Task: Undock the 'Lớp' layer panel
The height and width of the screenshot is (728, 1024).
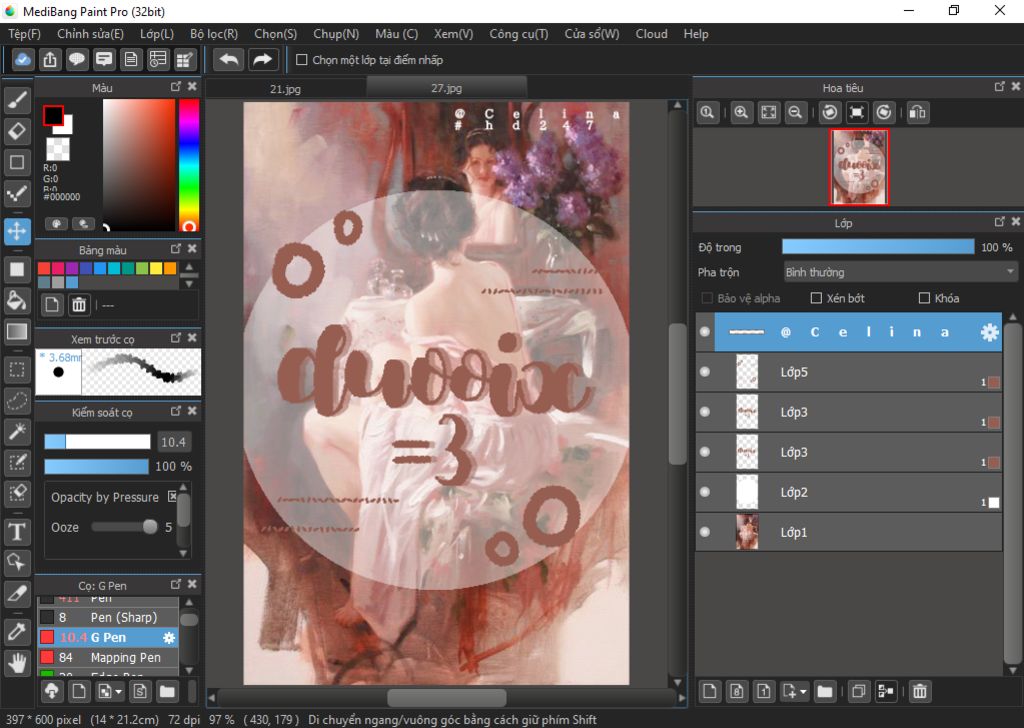Action: click(x=999, y=222)
